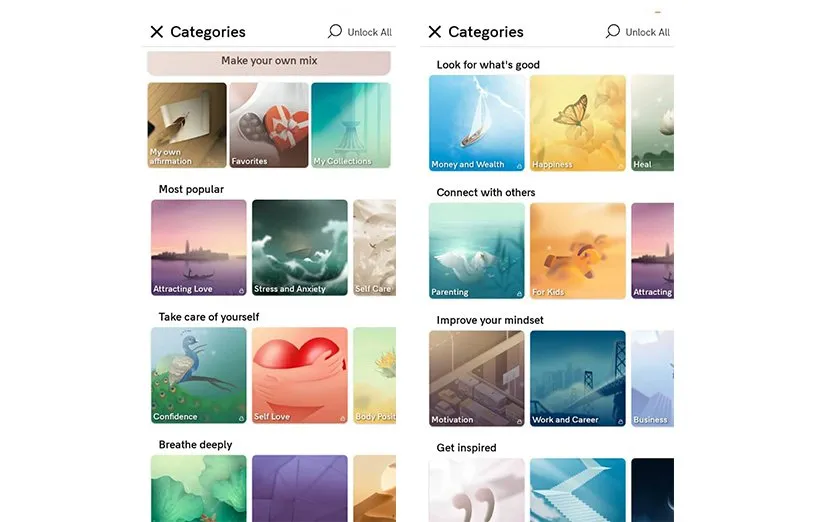822x522 pixels.
Task: Select the Motivation category tile
Action: click(x=477, y=378)
